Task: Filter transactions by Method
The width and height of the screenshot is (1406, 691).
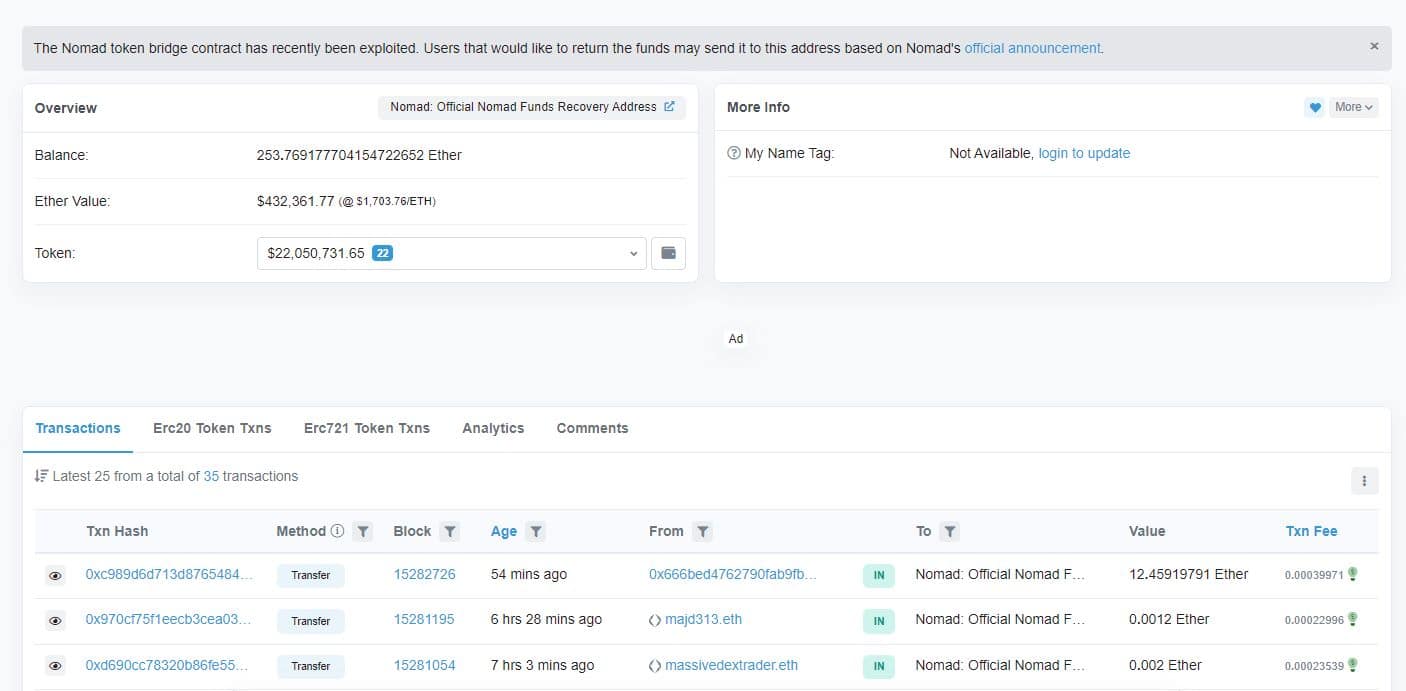Action: click(363, 531)
